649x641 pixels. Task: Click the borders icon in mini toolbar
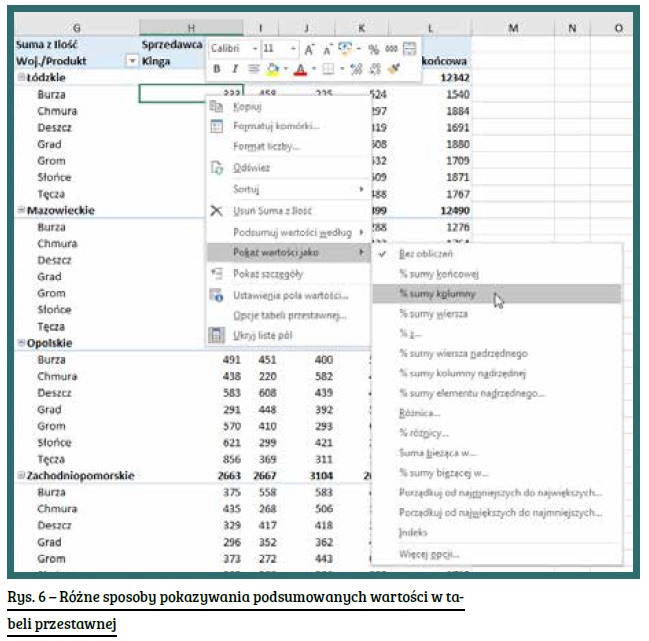(x=328, y=69)
